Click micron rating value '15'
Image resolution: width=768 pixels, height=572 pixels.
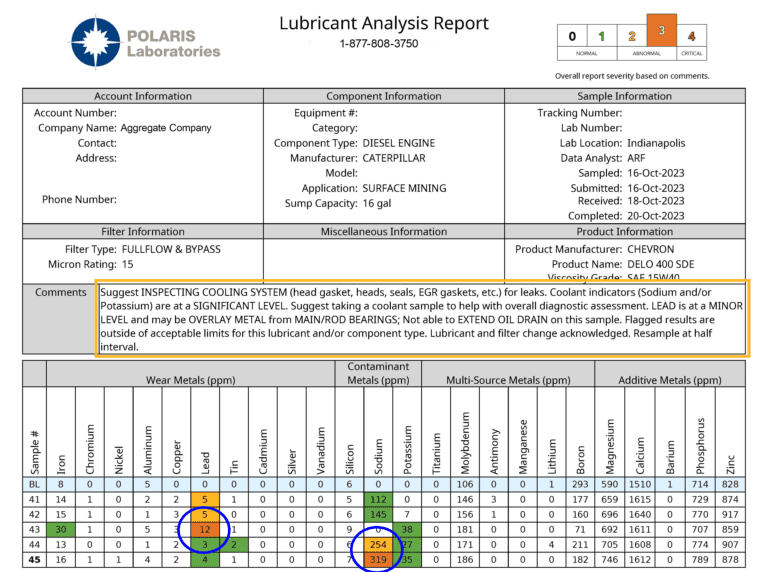pyautogui.click(x=127, y=264)
